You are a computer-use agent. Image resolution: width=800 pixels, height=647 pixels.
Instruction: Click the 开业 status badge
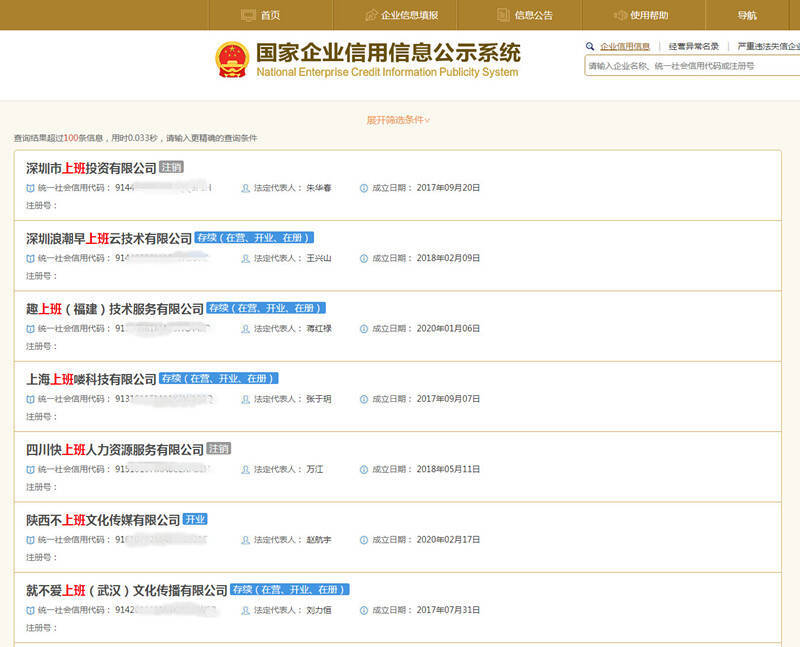click(x=195, y=520)
